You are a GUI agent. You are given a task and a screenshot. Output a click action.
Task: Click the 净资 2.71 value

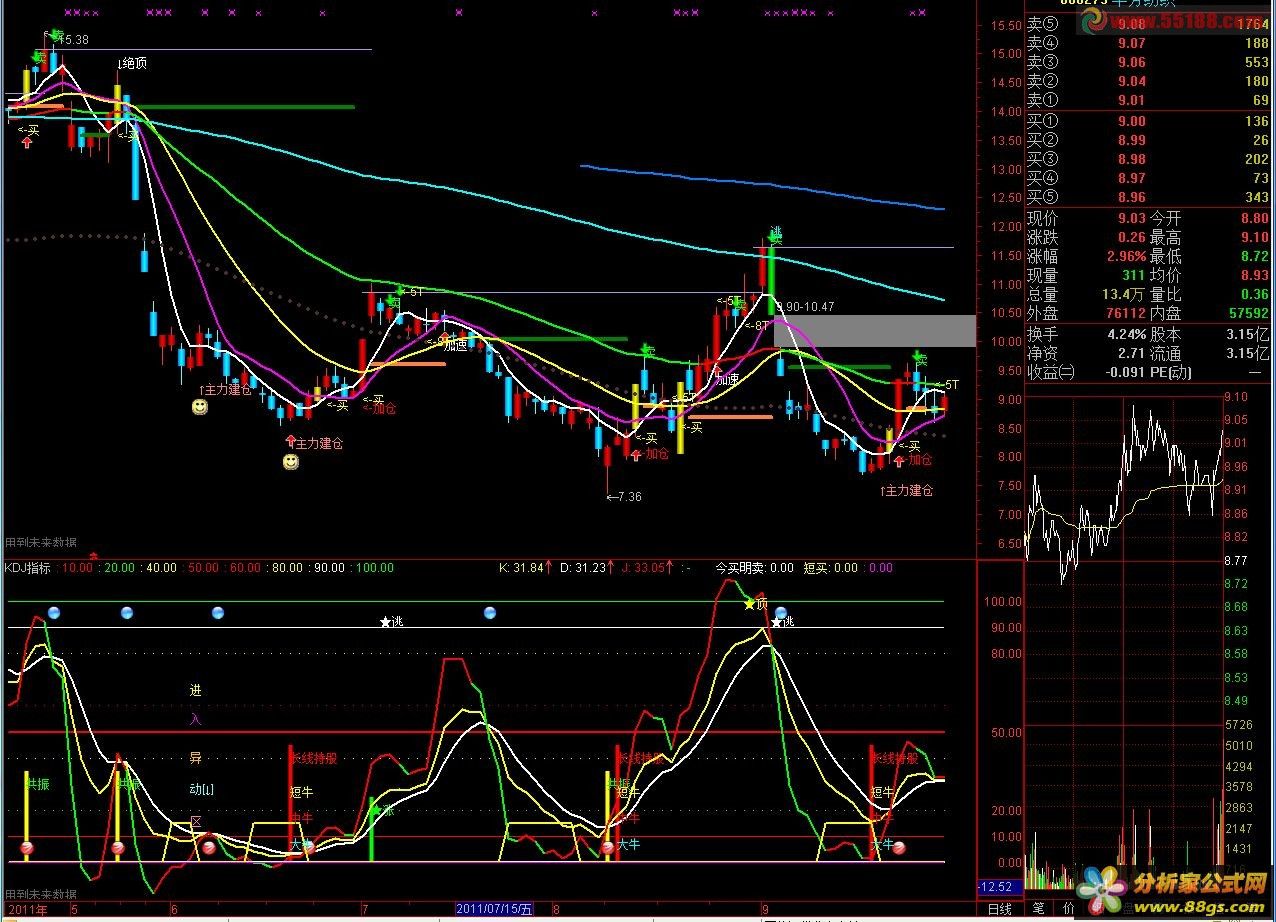pyautogui.click(x=1131, y=353)
